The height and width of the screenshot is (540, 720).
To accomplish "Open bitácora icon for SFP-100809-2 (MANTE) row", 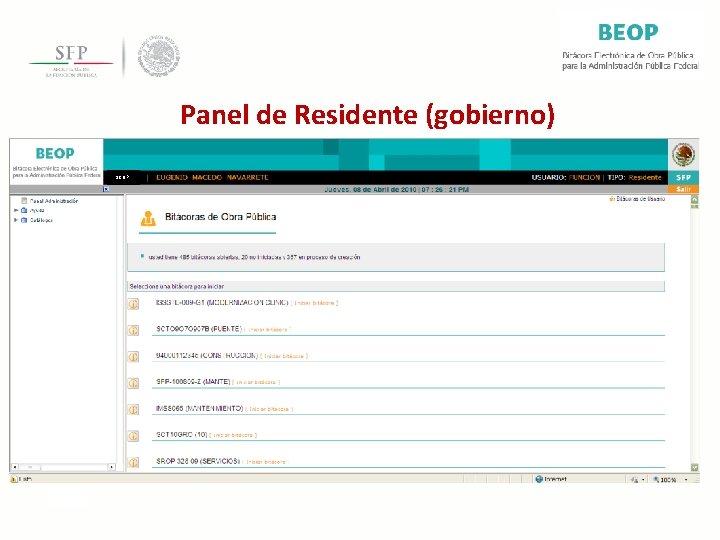I will 134,383.
